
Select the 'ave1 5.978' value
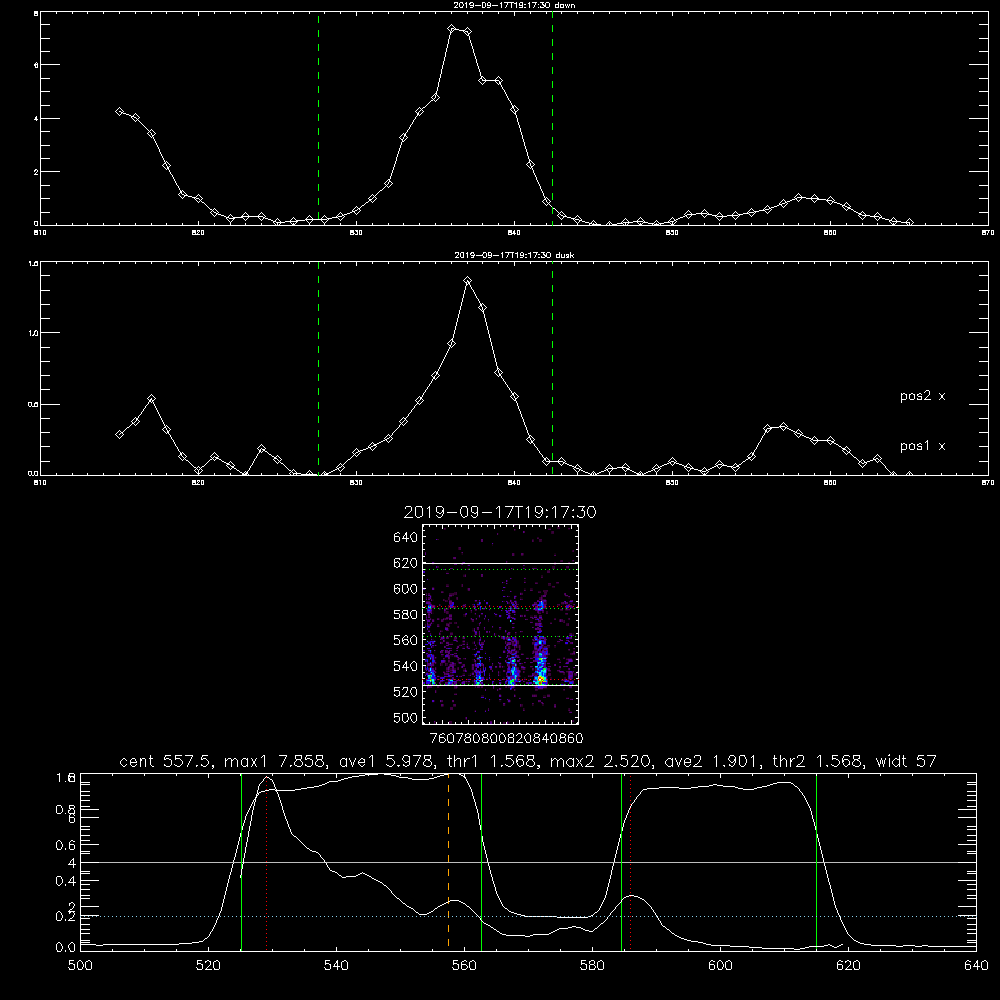(385, 761)
